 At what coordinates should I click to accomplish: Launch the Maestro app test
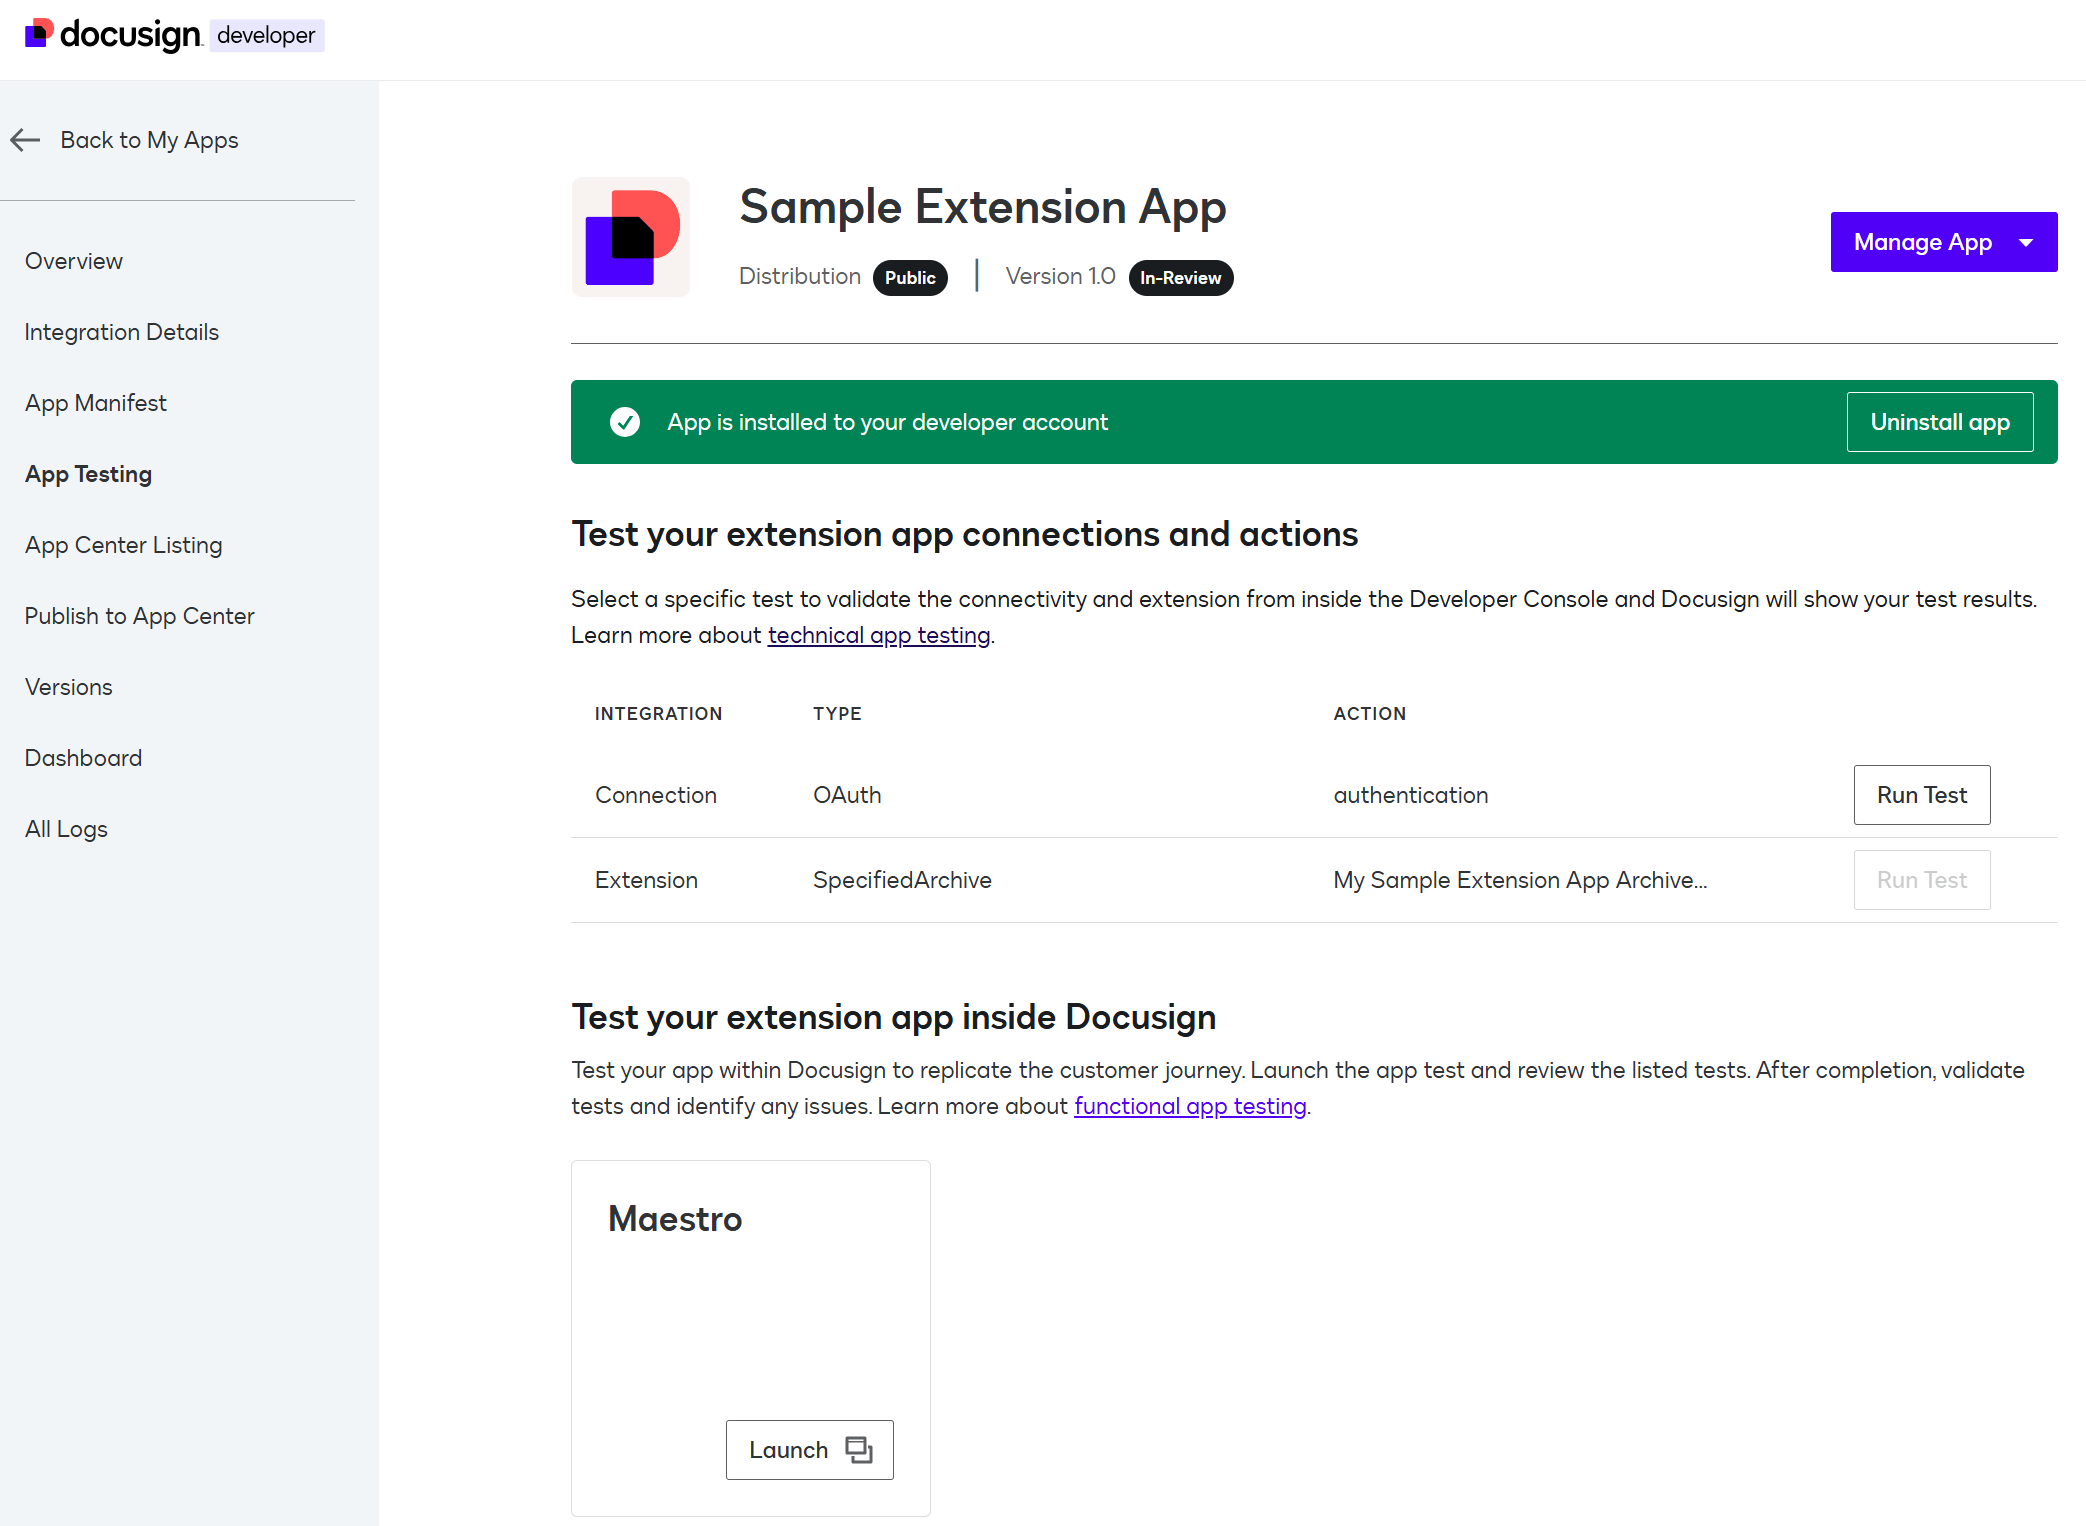tap(809, 1449)
